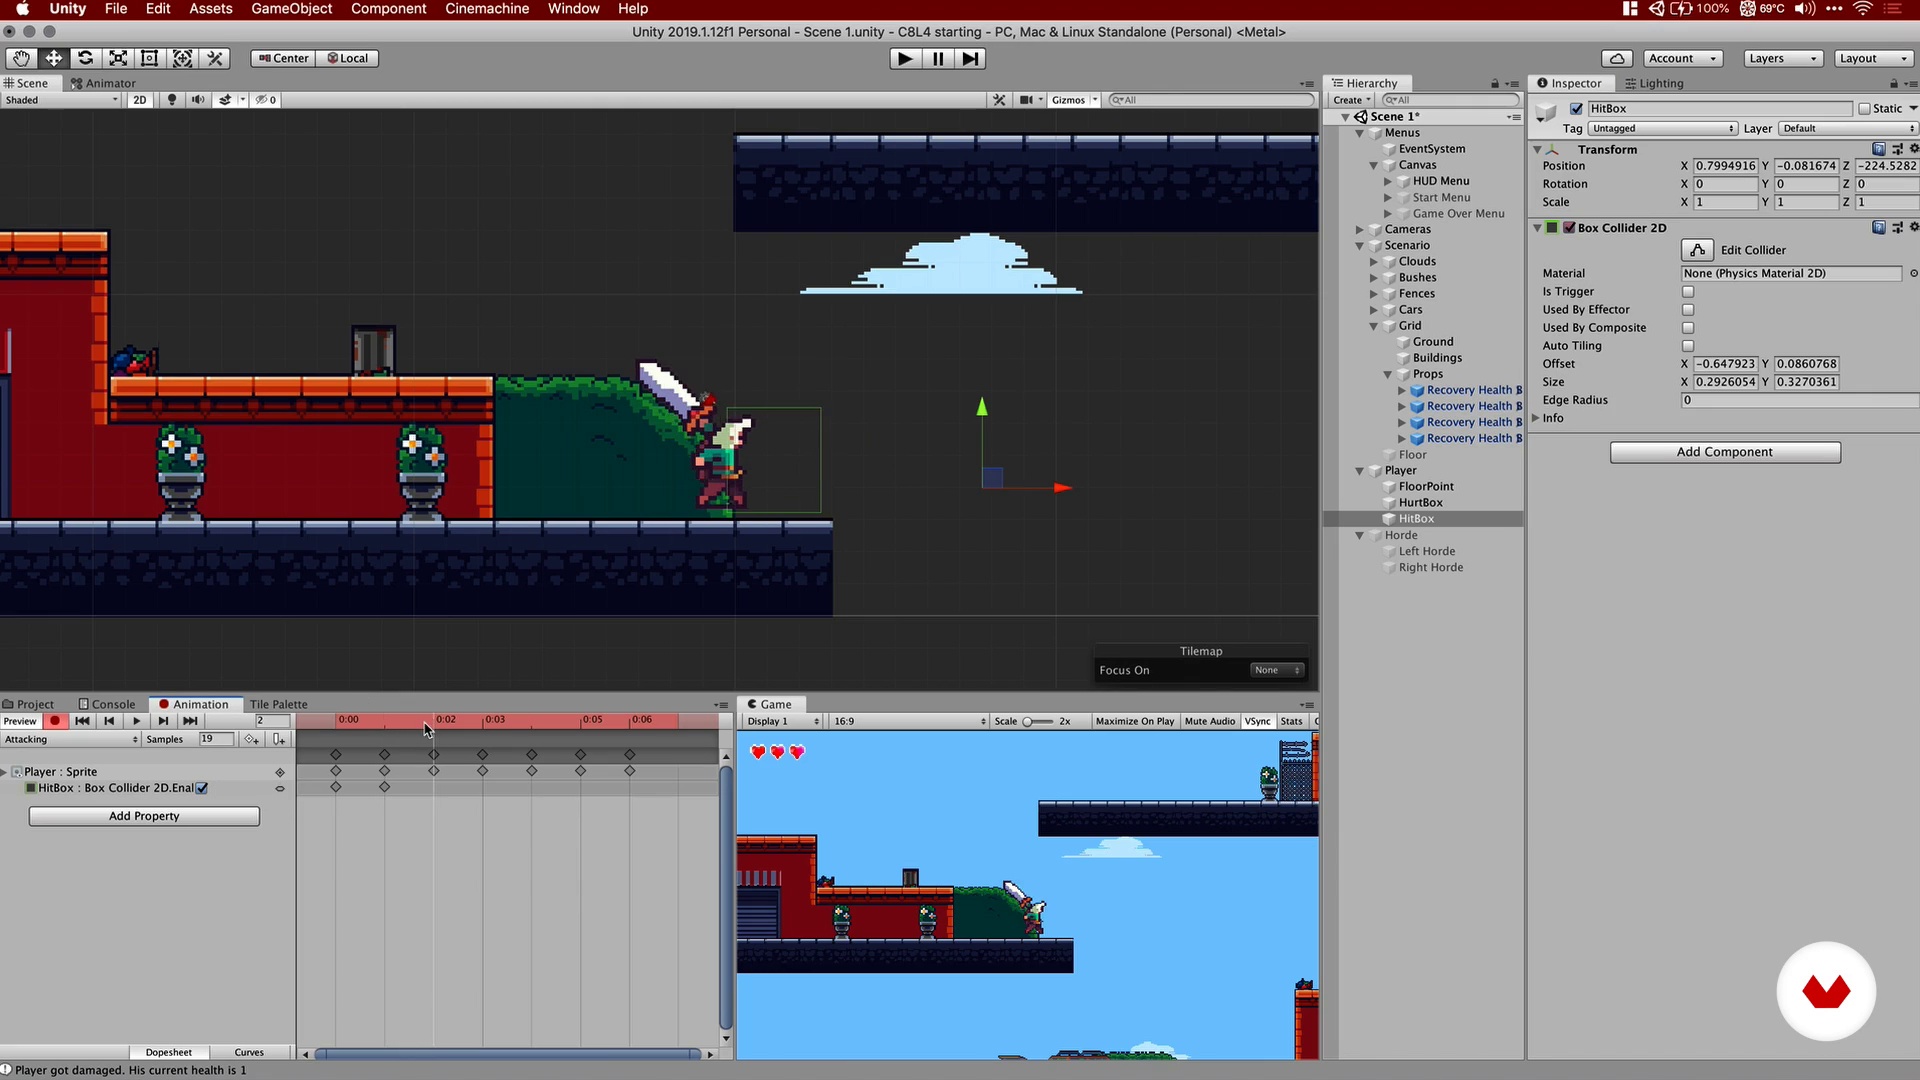The height and width of the screenshot is (1080, 1920).
Task: Toggle Maximize On Play button
Action: pos(1135,721)
